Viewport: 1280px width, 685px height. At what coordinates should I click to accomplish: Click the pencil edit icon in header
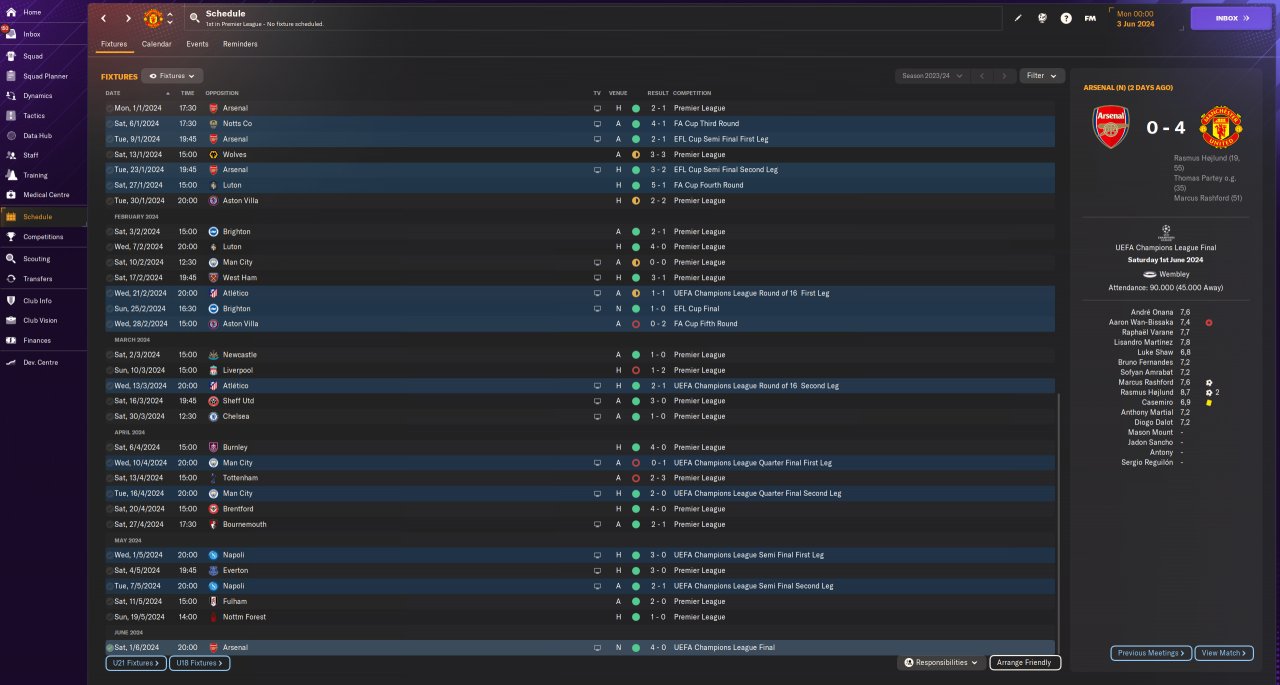(1018, 18)
